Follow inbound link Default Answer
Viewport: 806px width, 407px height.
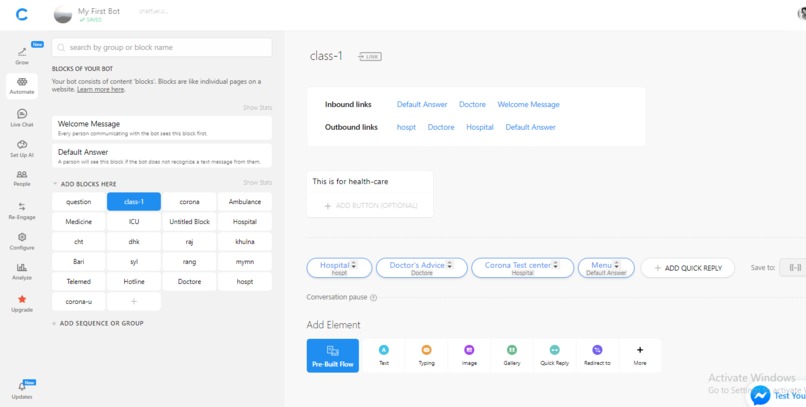coord(422,104)
